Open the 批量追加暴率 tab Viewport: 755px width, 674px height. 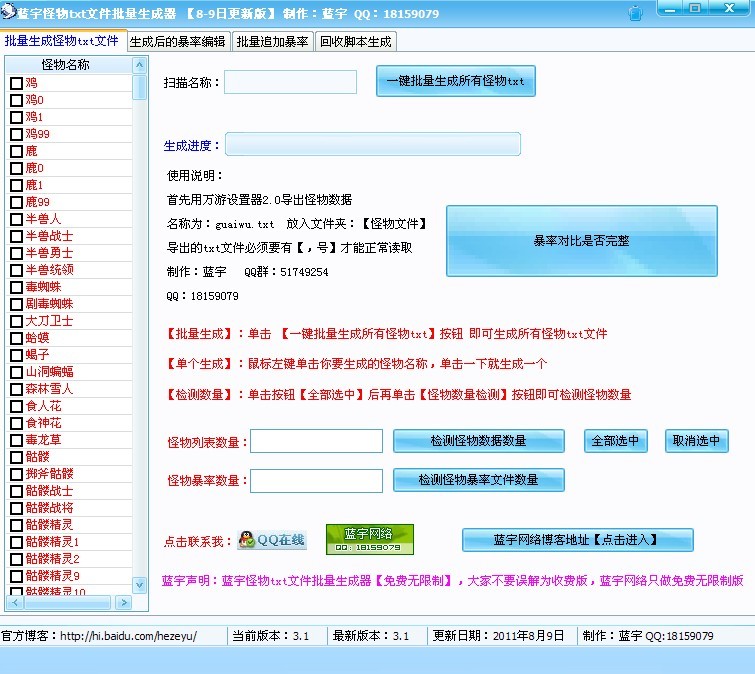273,42
